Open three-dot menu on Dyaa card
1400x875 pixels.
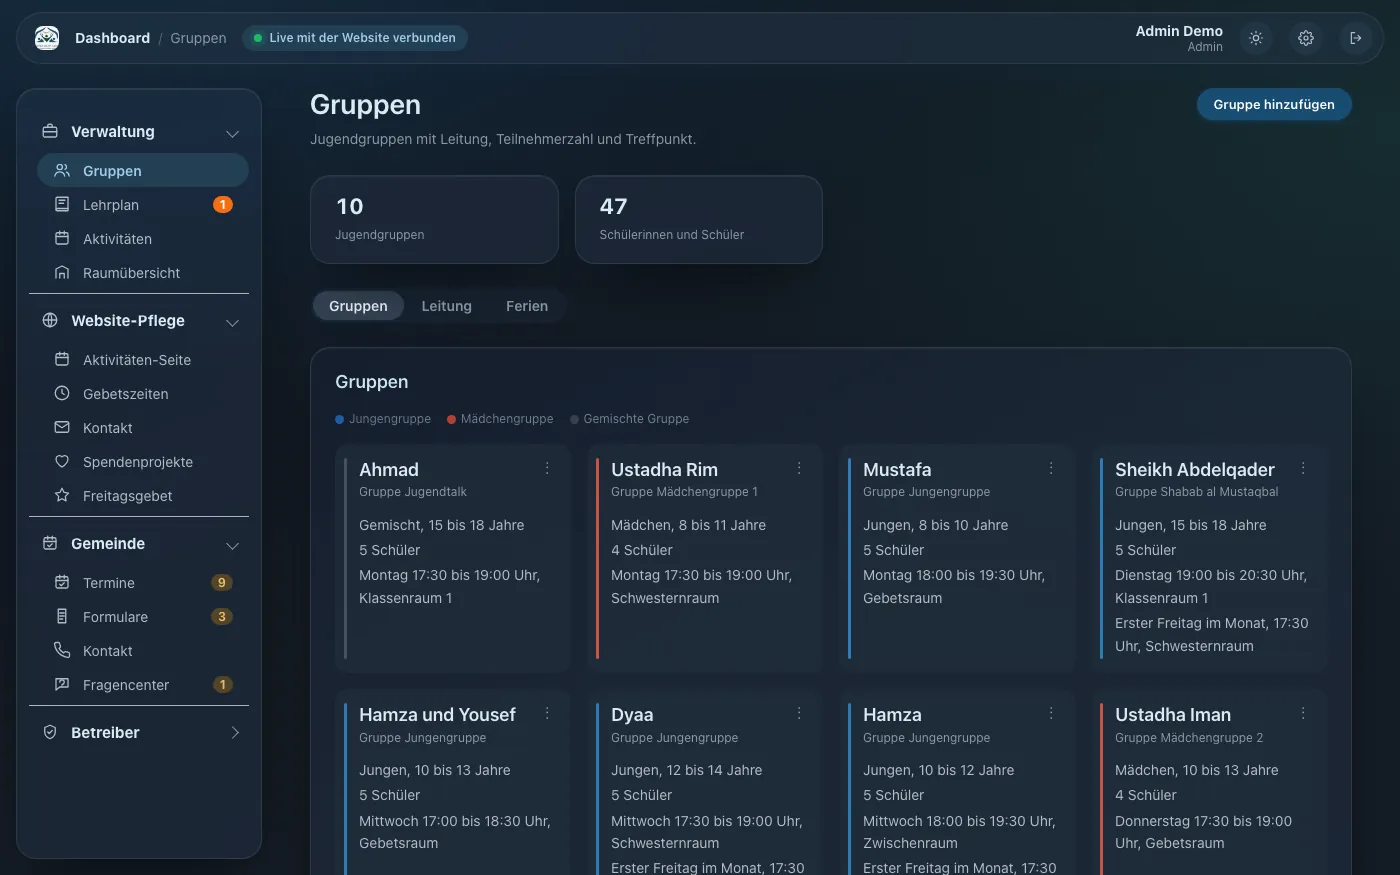tap(799, 713)
